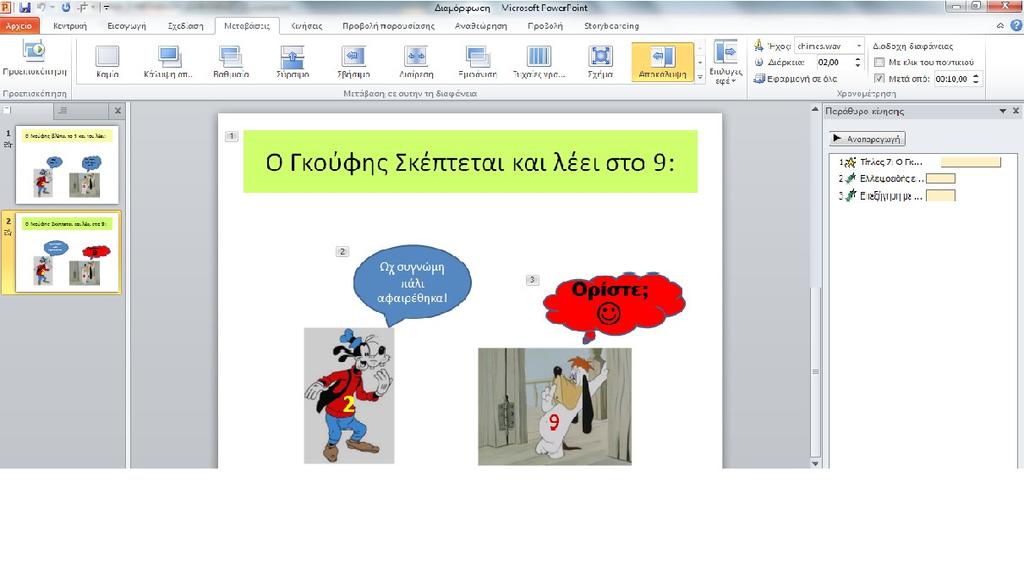Viewport: 1024px width, 570px height.
Task: Minimize the ribbon with the caret icon
Action: (1000, 25)
